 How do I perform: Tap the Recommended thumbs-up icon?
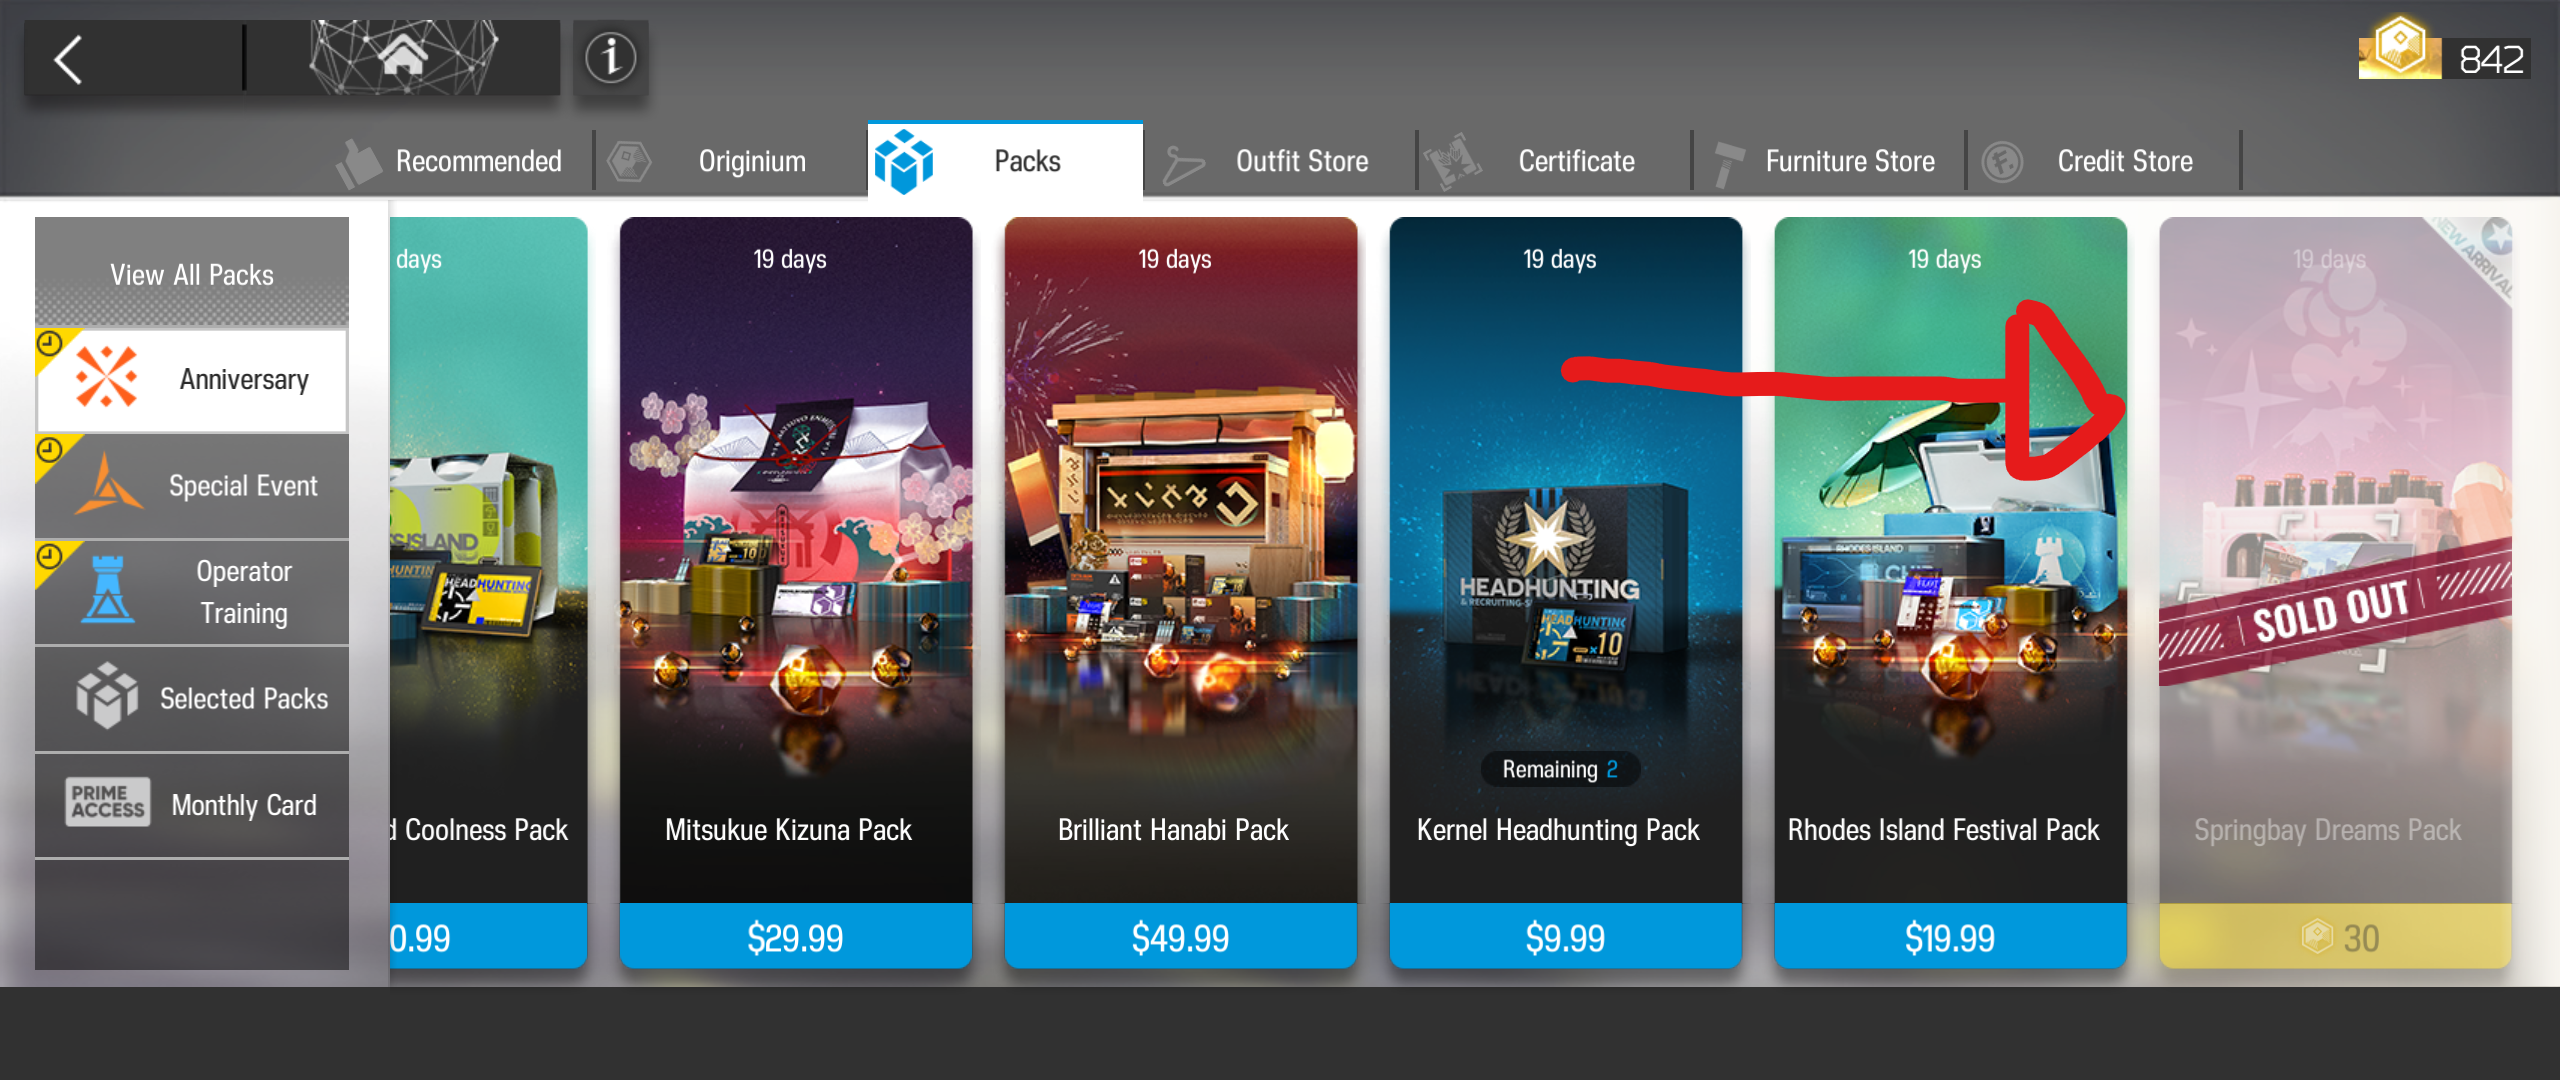click(x=359, y=163)
